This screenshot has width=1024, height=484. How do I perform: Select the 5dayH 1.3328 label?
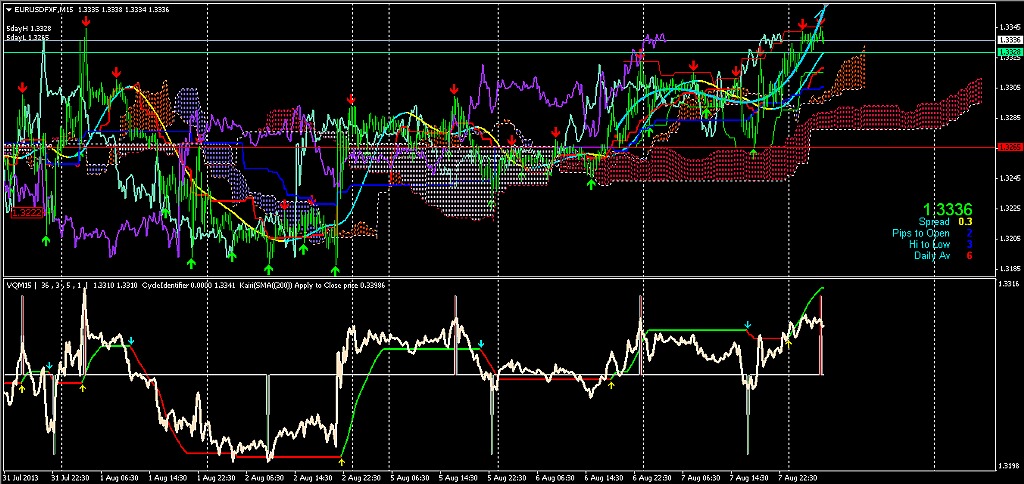27,28
